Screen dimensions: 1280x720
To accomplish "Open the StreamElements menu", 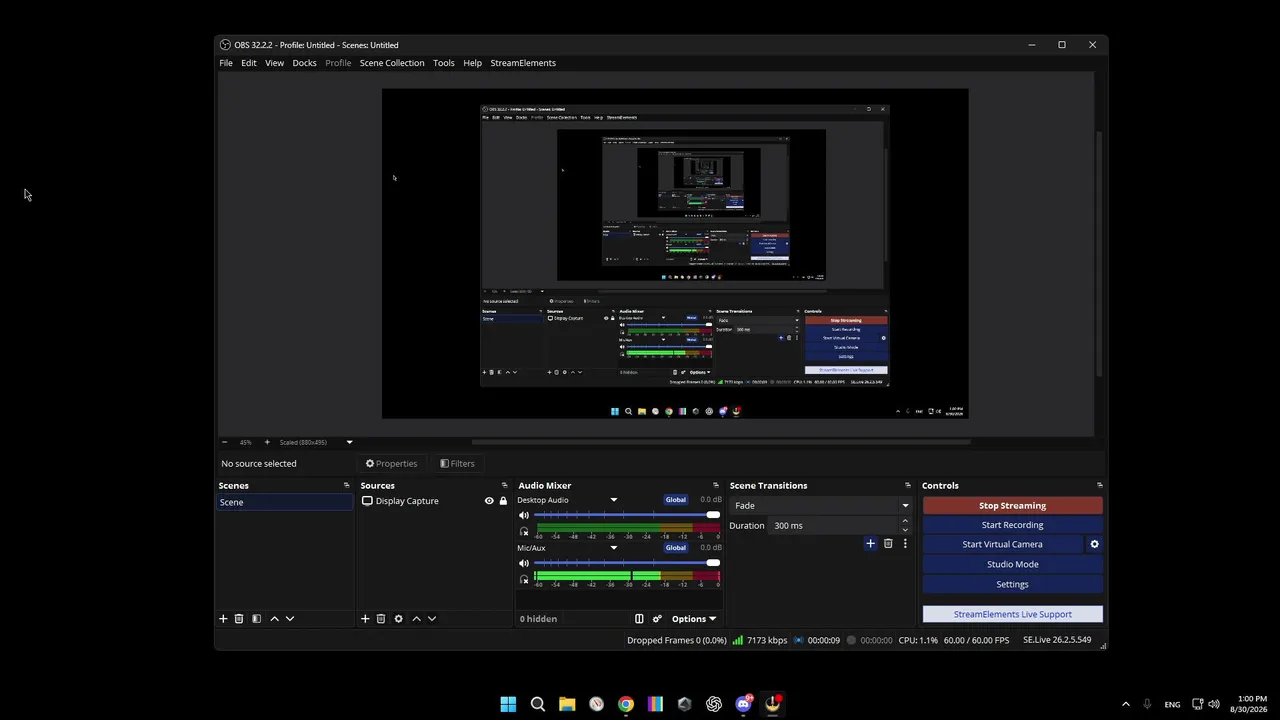I will [523, 63].
